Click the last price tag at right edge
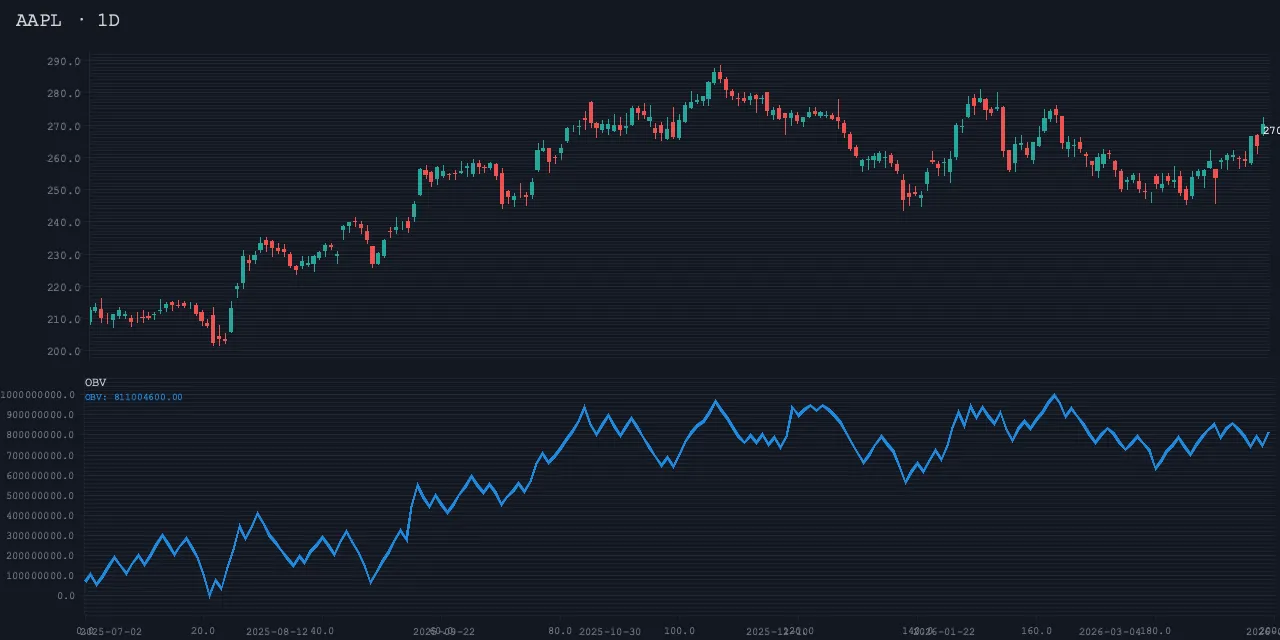The height and width of the screenshot is (640, 1280). click(x=1270, y=131)
